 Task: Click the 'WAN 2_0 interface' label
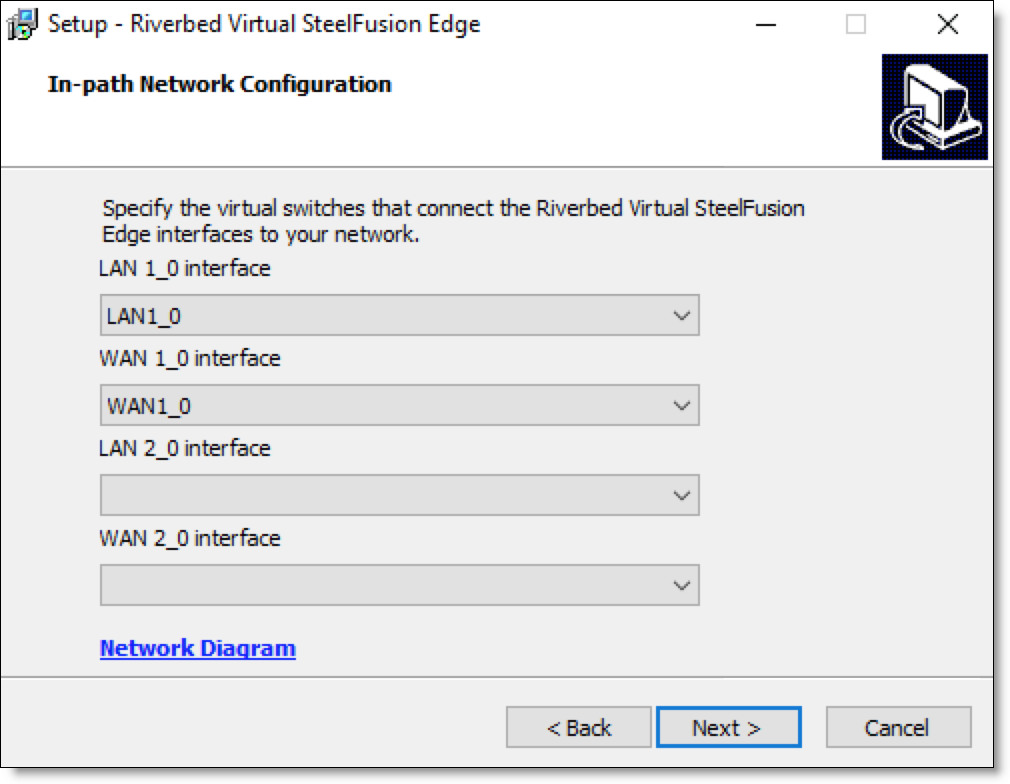(190, 538)
